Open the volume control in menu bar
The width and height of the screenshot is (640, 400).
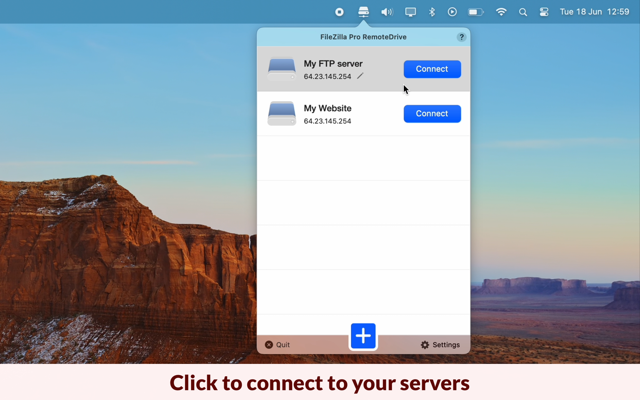pyautogui.click(x=387, y=12)
